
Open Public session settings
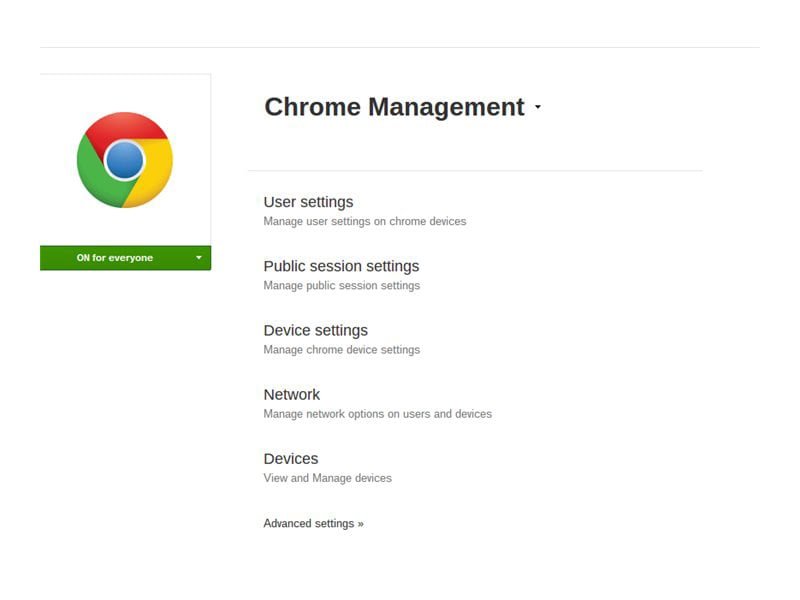[341, 266]
